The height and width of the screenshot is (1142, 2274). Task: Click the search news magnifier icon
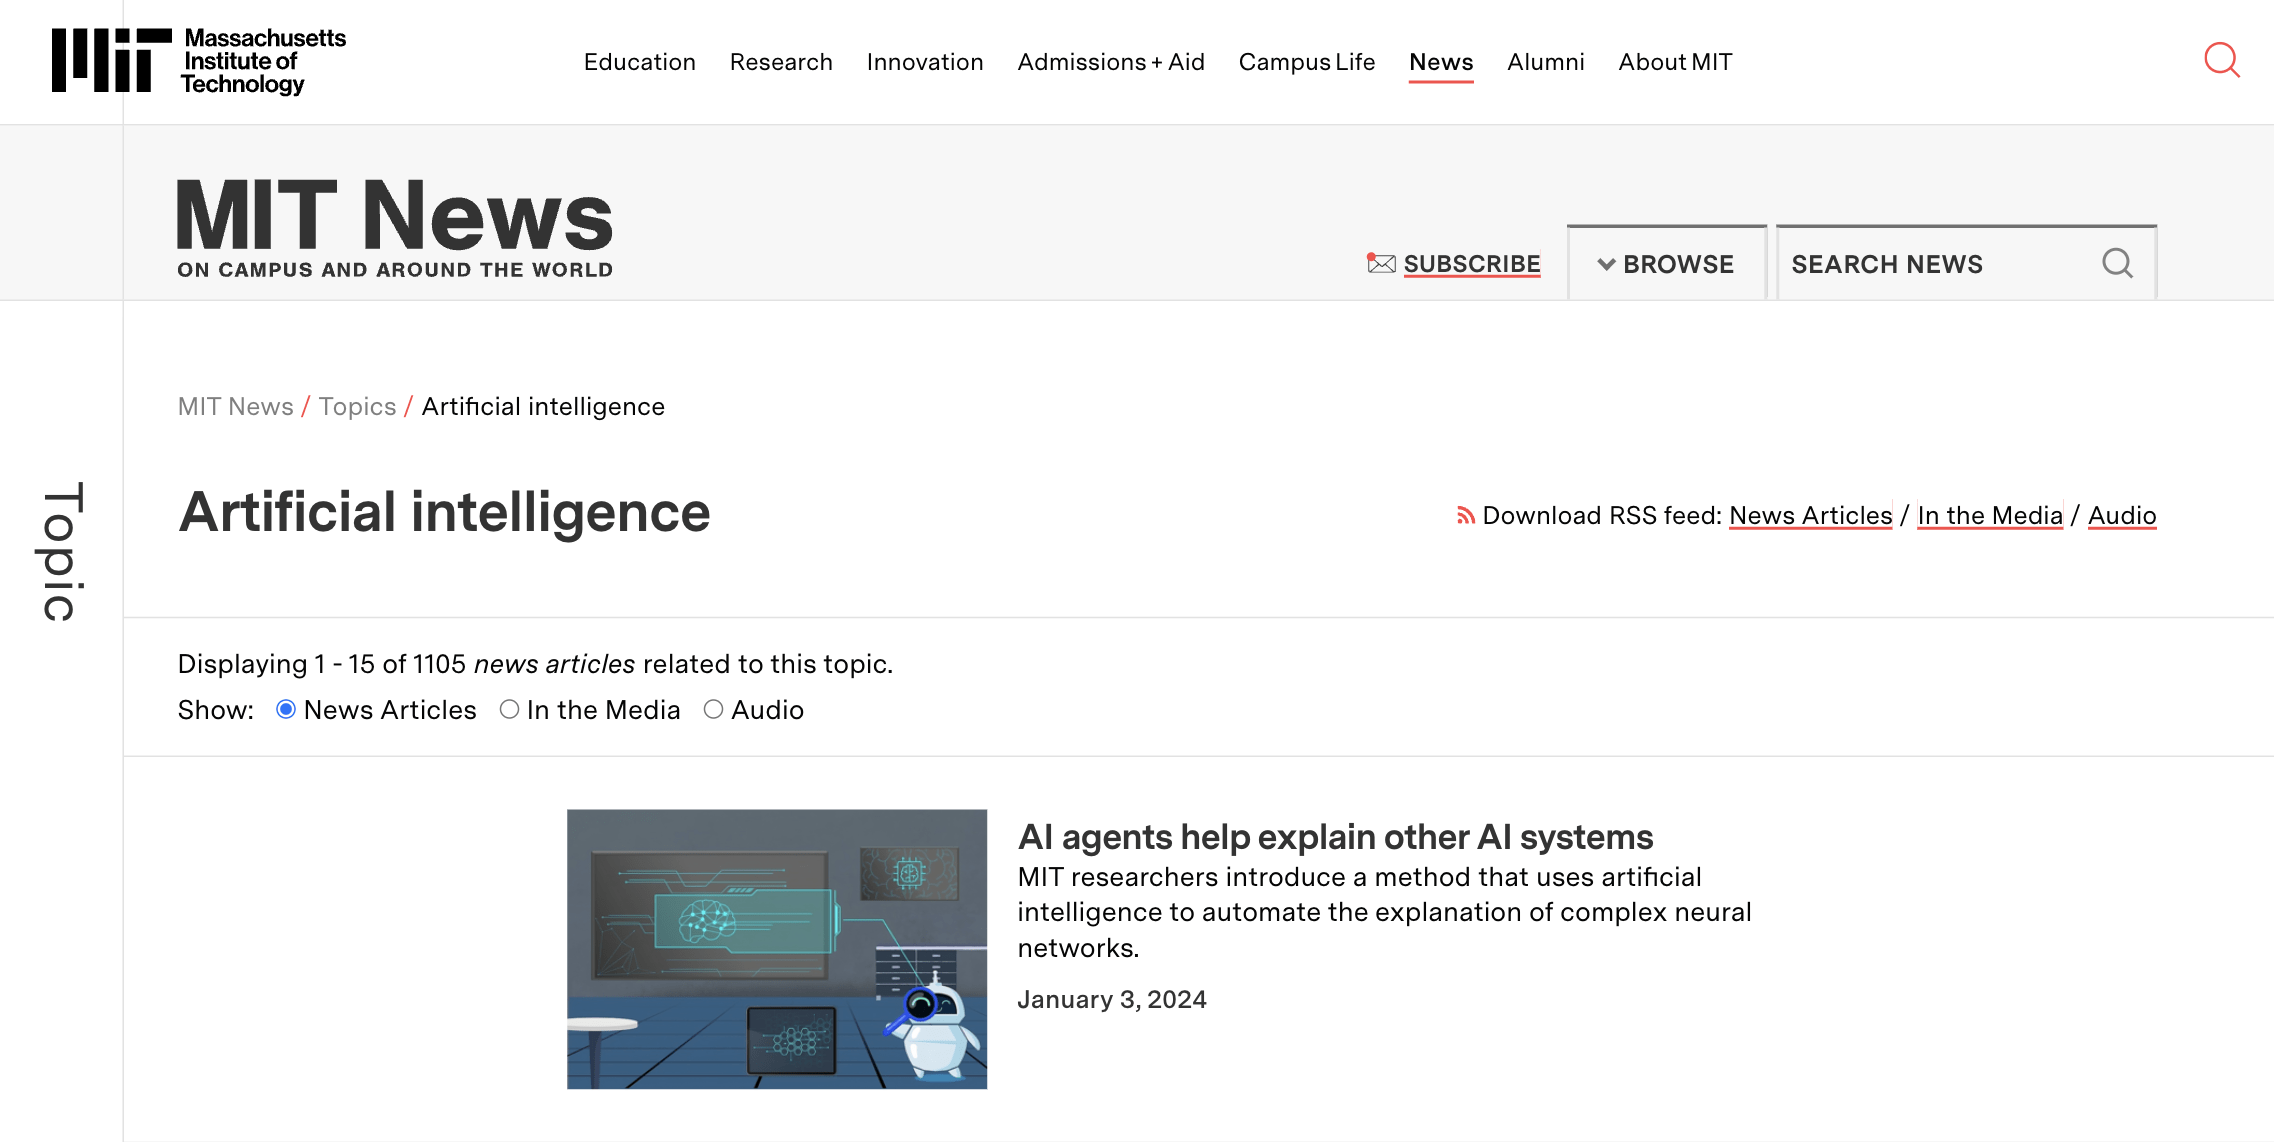click(x=2117, y=264)
